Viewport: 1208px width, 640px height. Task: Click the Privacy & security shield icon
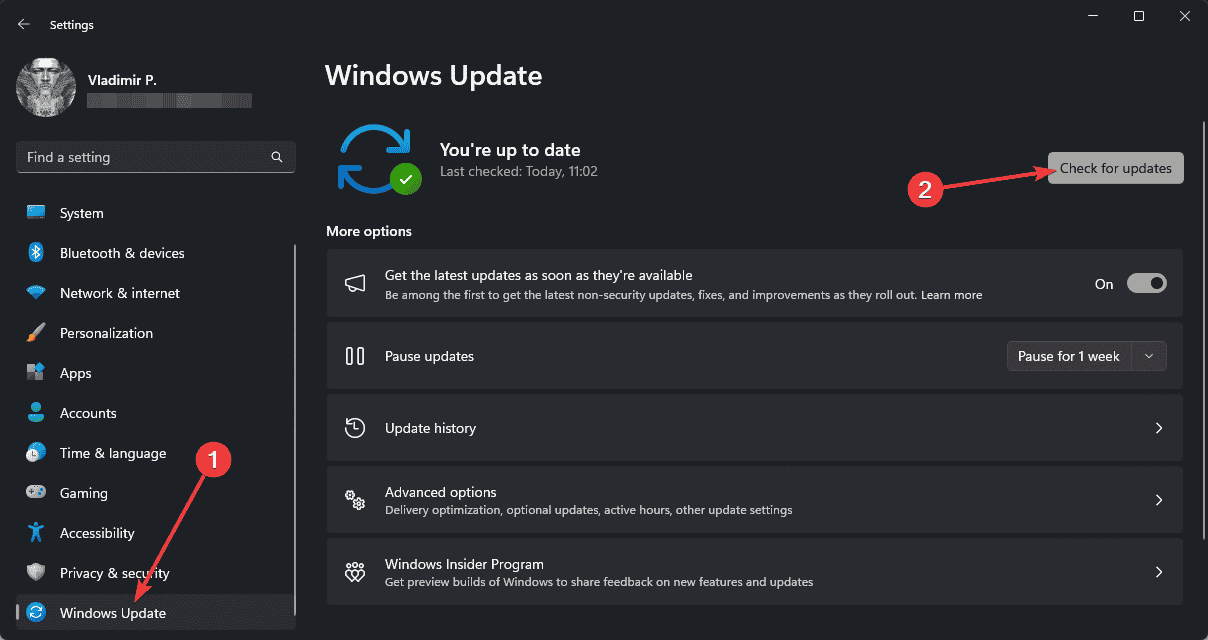[37, 573]
